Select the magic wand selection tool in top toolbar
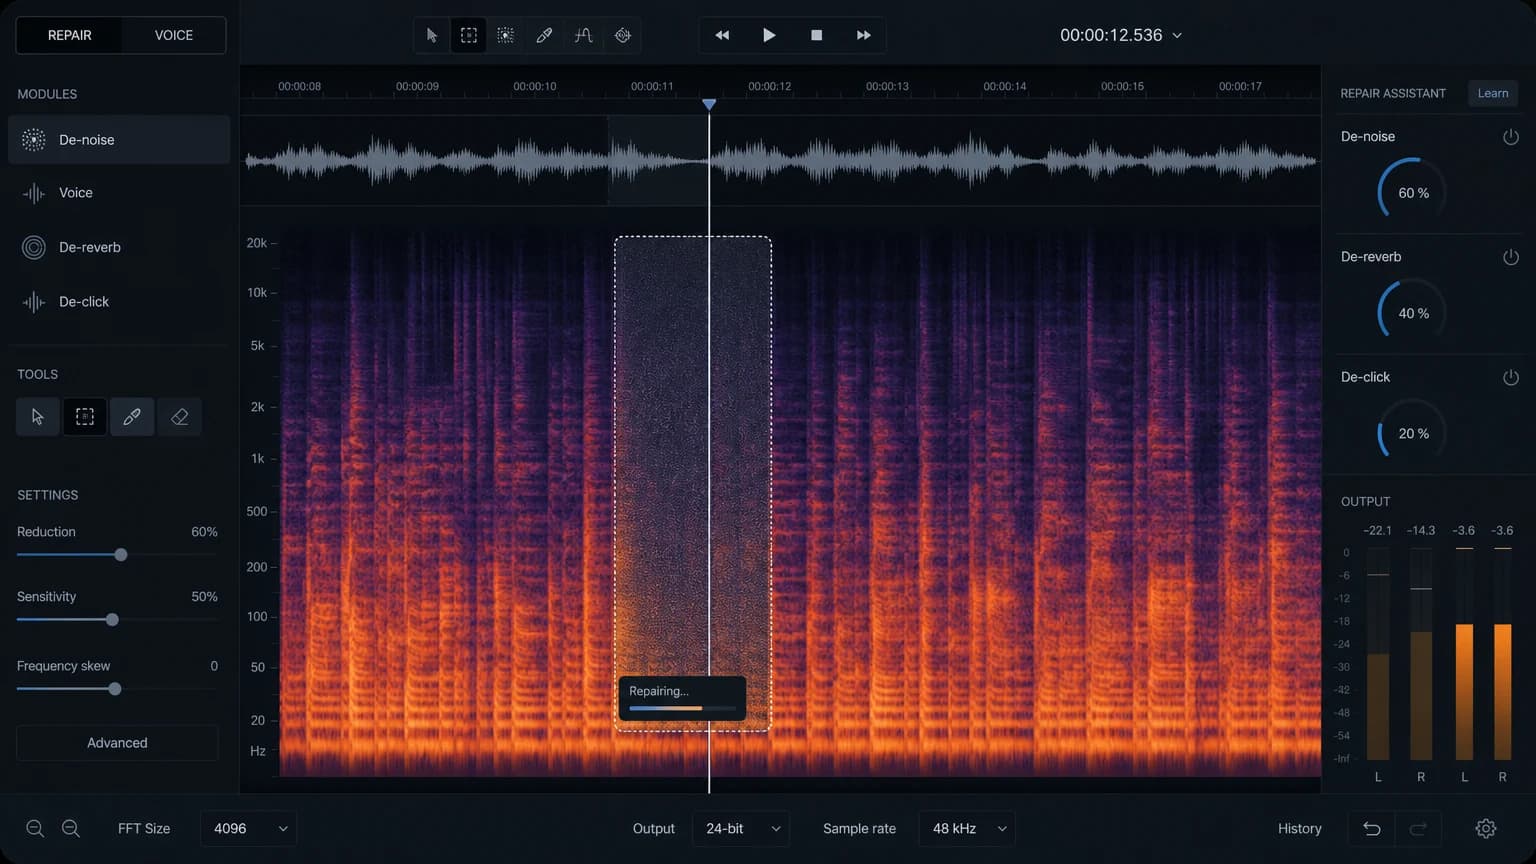Screen dimensions: 1536x864 tap(506, 35)
